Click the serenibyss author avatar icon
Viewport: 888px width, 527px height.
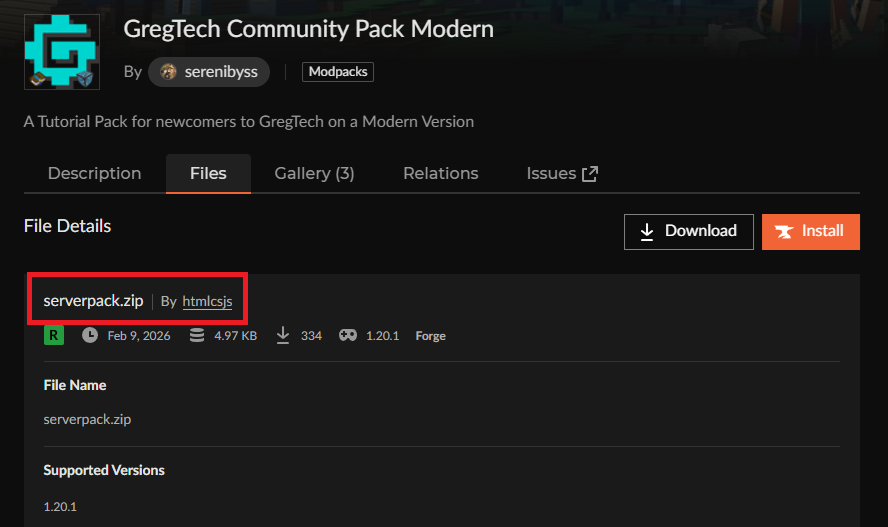tap(169, 72)
